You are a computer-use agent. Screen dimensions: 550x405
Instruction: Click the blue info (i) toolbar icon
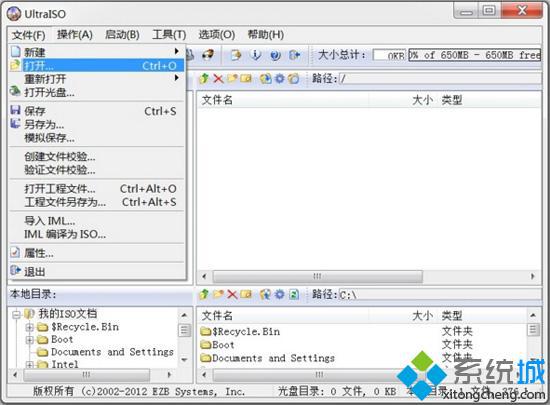(256, 55)
